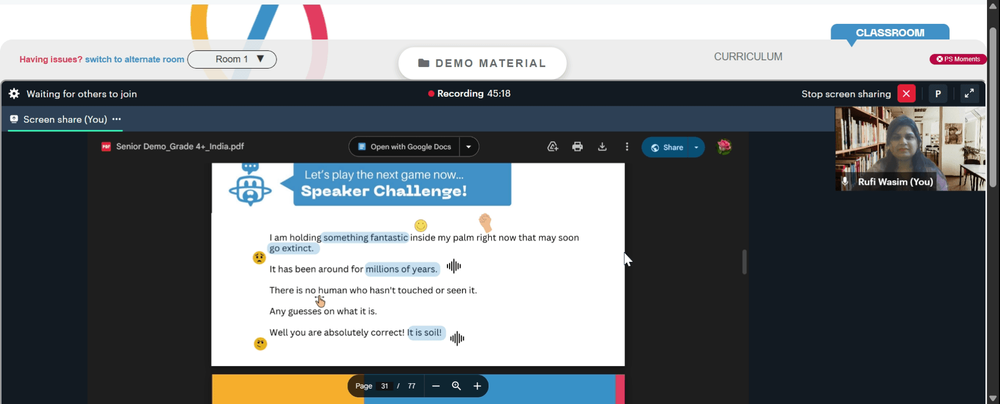The width and height of the screenshot is (1000, 404).
Task: Open the settings gear icon
Action: (14, 94)
